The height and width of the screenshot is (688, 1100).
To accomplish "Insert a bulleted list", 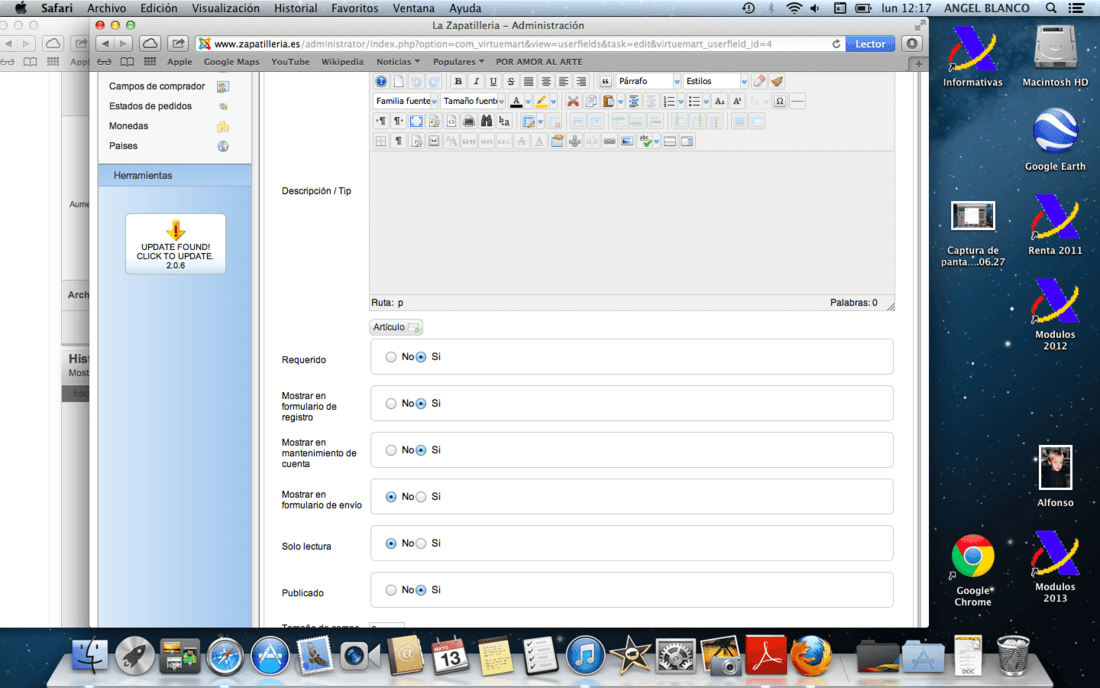I will click(x=694, y=102).
